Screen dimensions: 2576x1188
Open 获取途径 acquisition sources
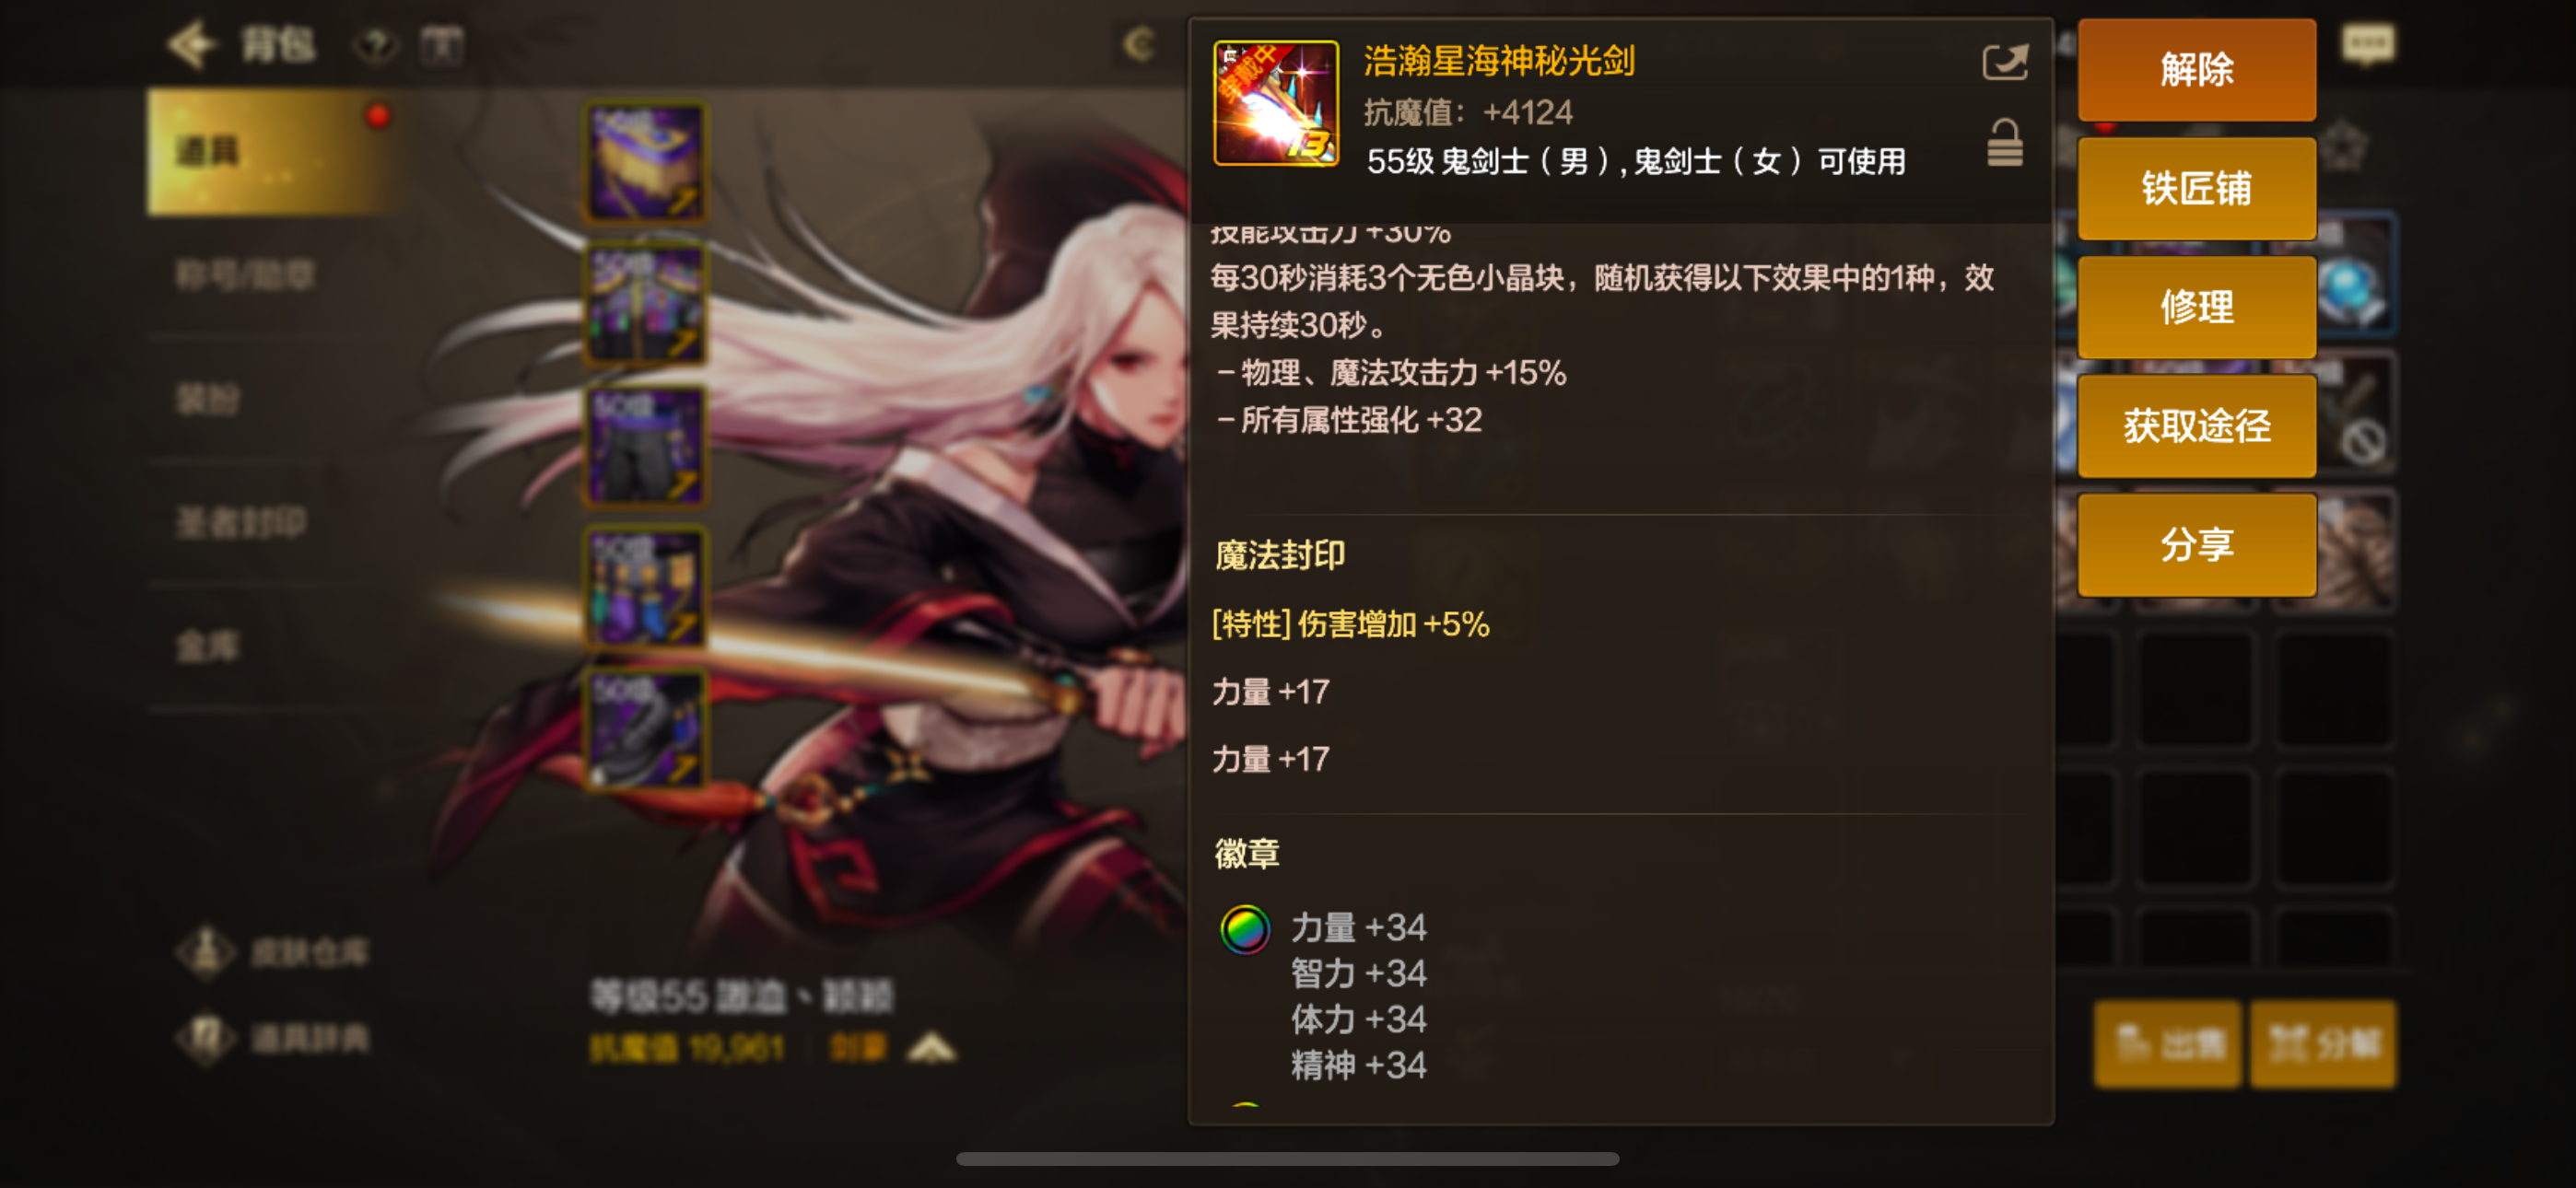point(2196,426)
